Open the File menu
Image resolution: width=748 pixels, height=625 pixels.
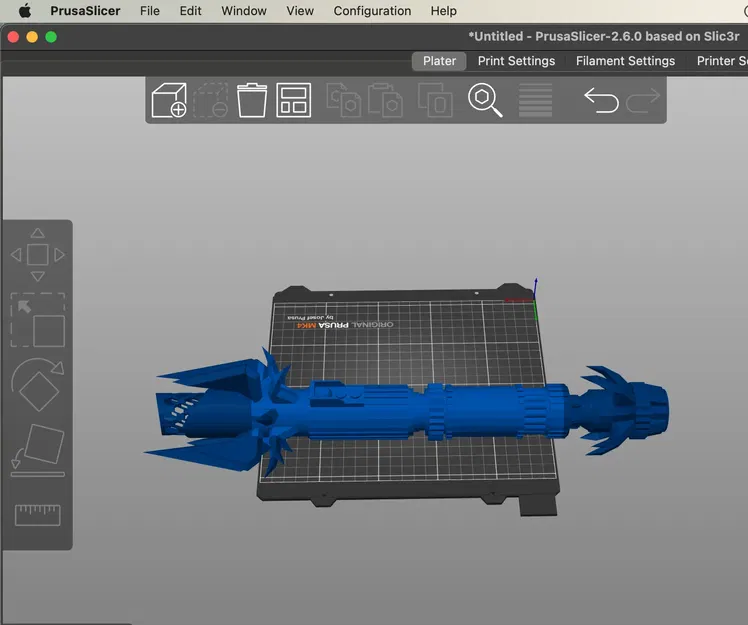[x=150, y=10]
